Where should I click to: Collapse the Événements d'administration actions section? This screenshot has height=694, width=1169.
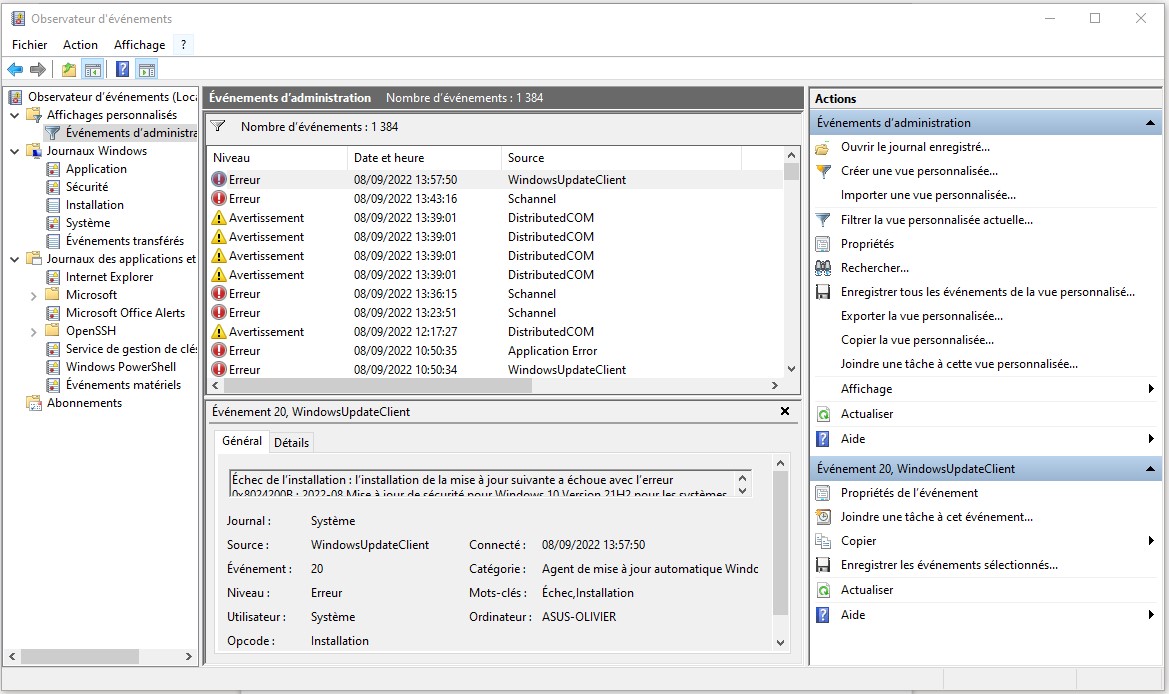click(1151, 123)
